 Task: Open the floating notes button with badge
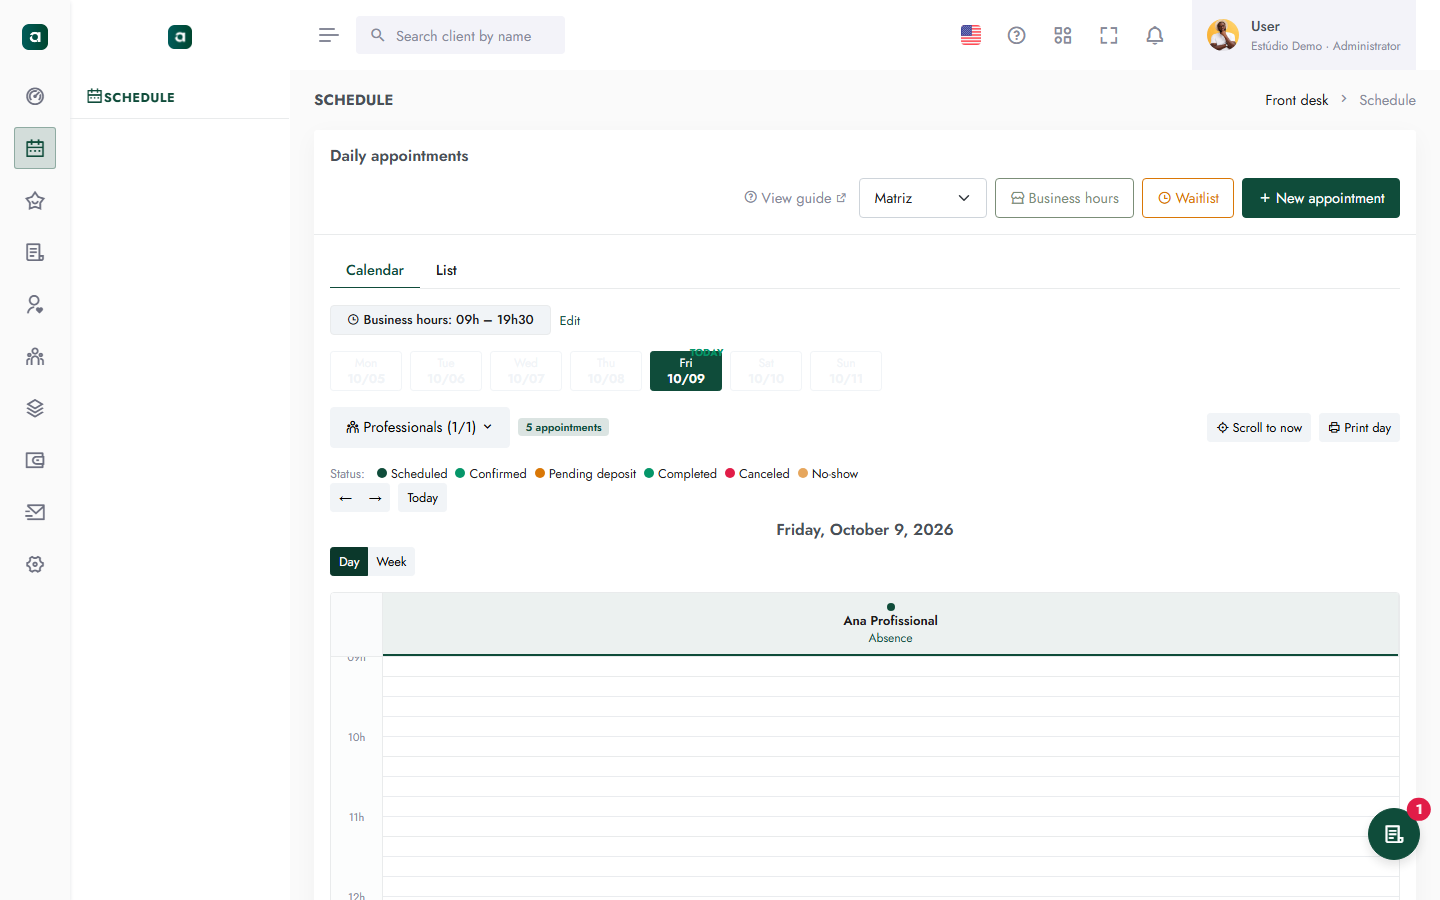(x=1394, y=834)
